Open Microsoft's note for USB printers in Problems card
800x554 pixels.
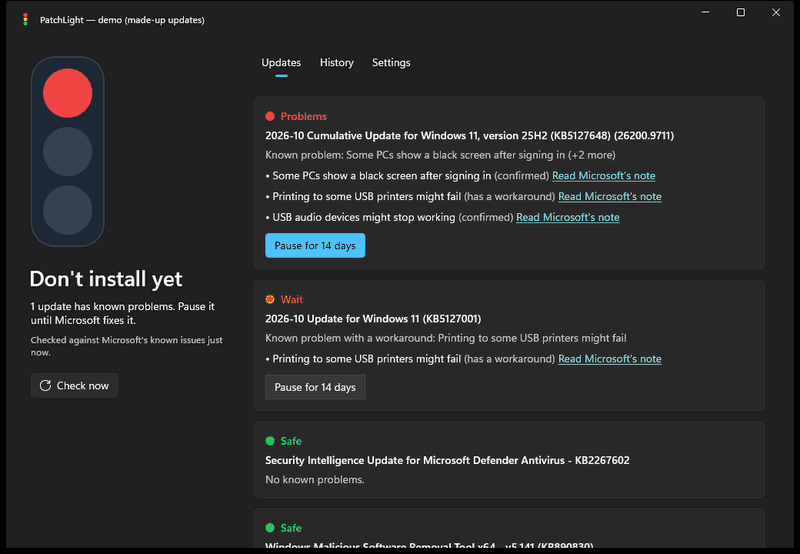coord(610,196)
